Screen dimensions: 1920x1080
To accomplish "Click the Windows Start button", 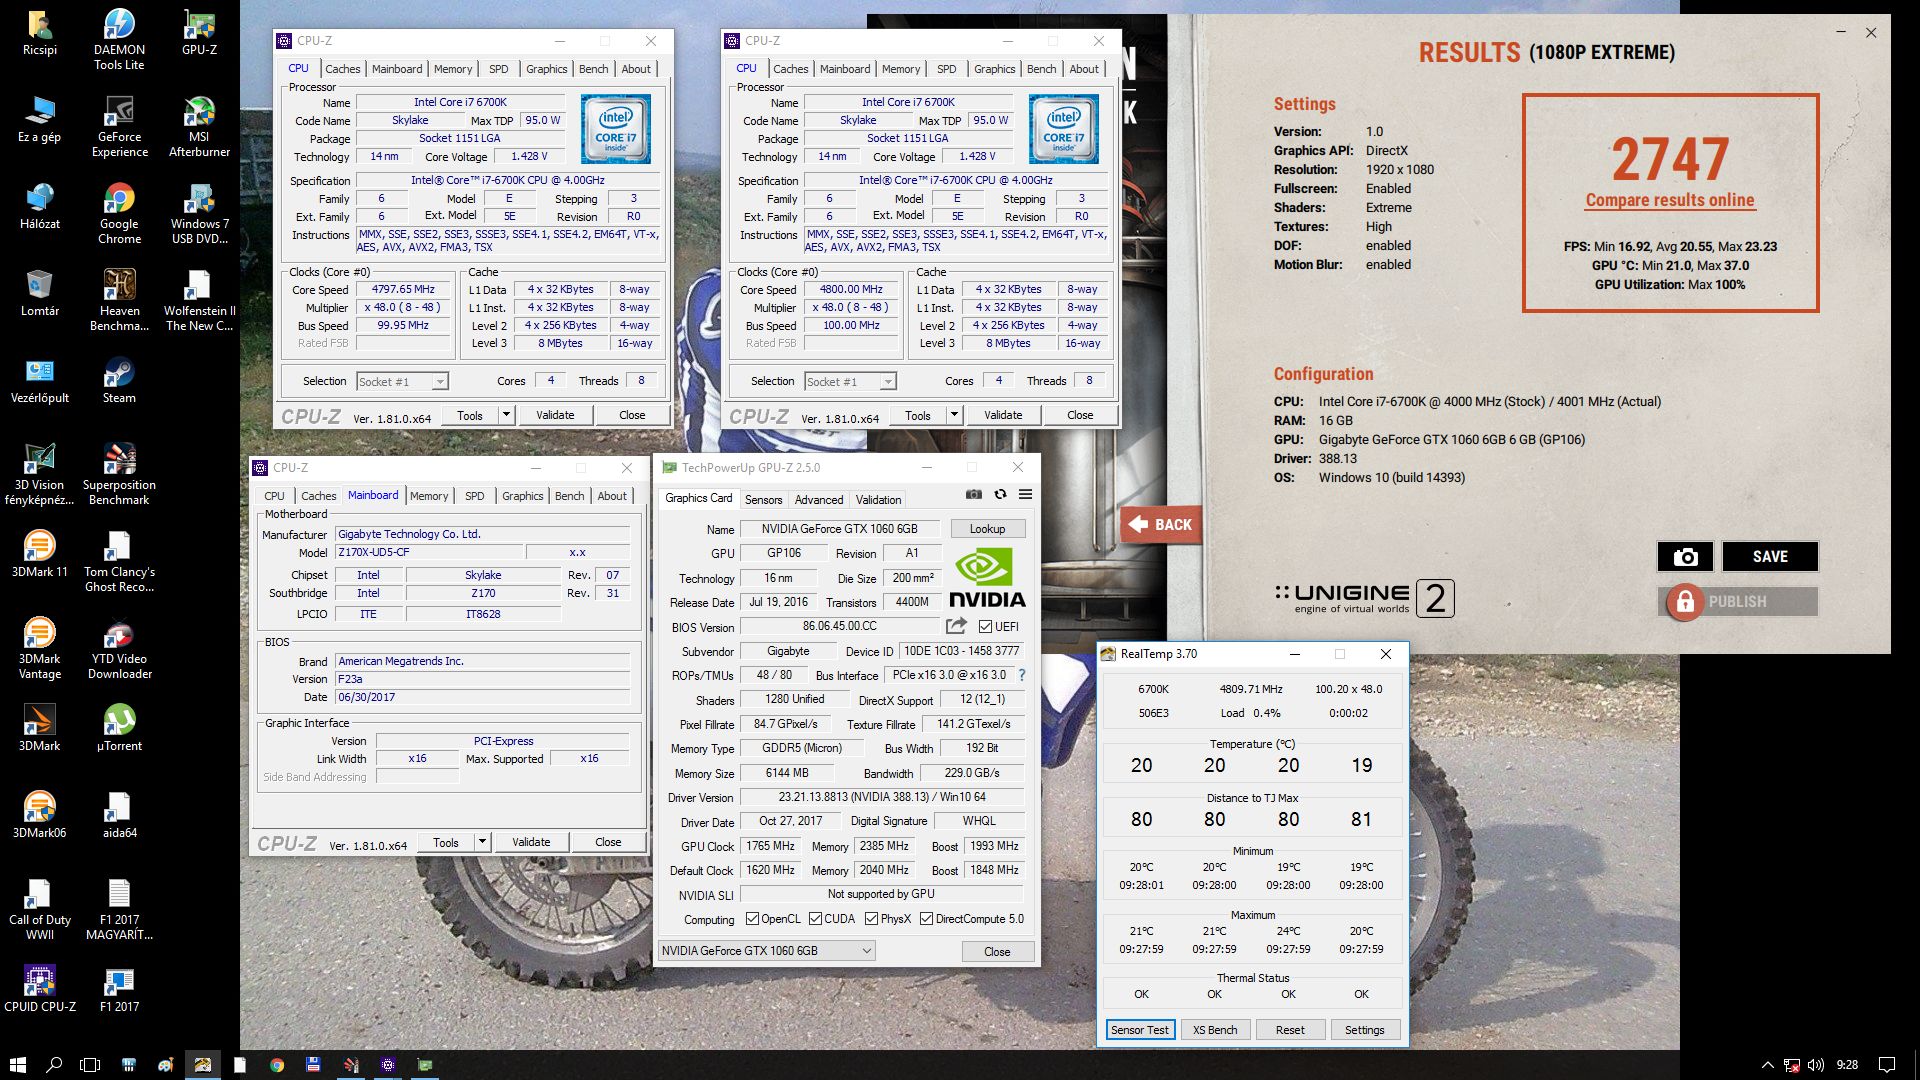I will pyautogui.click(x=17, y=1065).
